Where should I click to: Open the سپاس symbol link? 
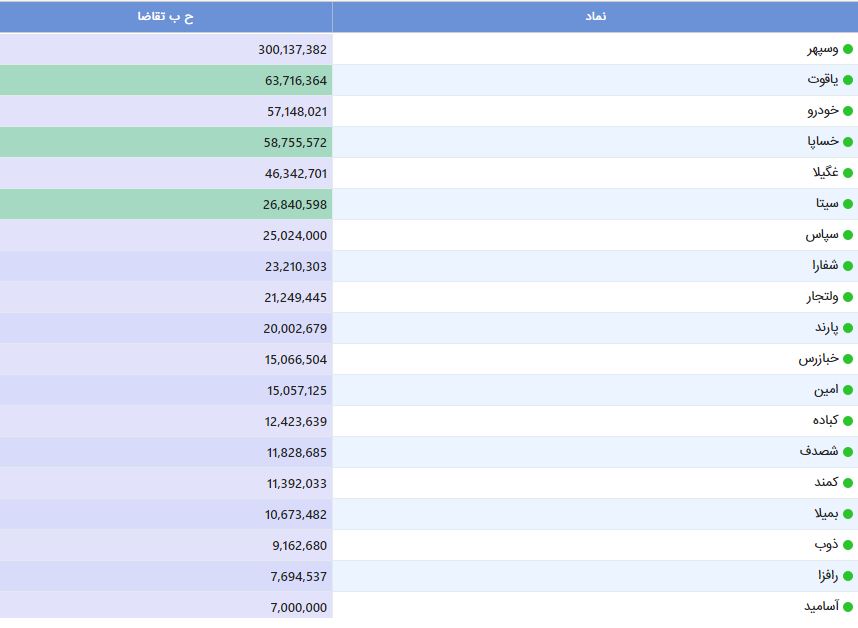point(822,235)
